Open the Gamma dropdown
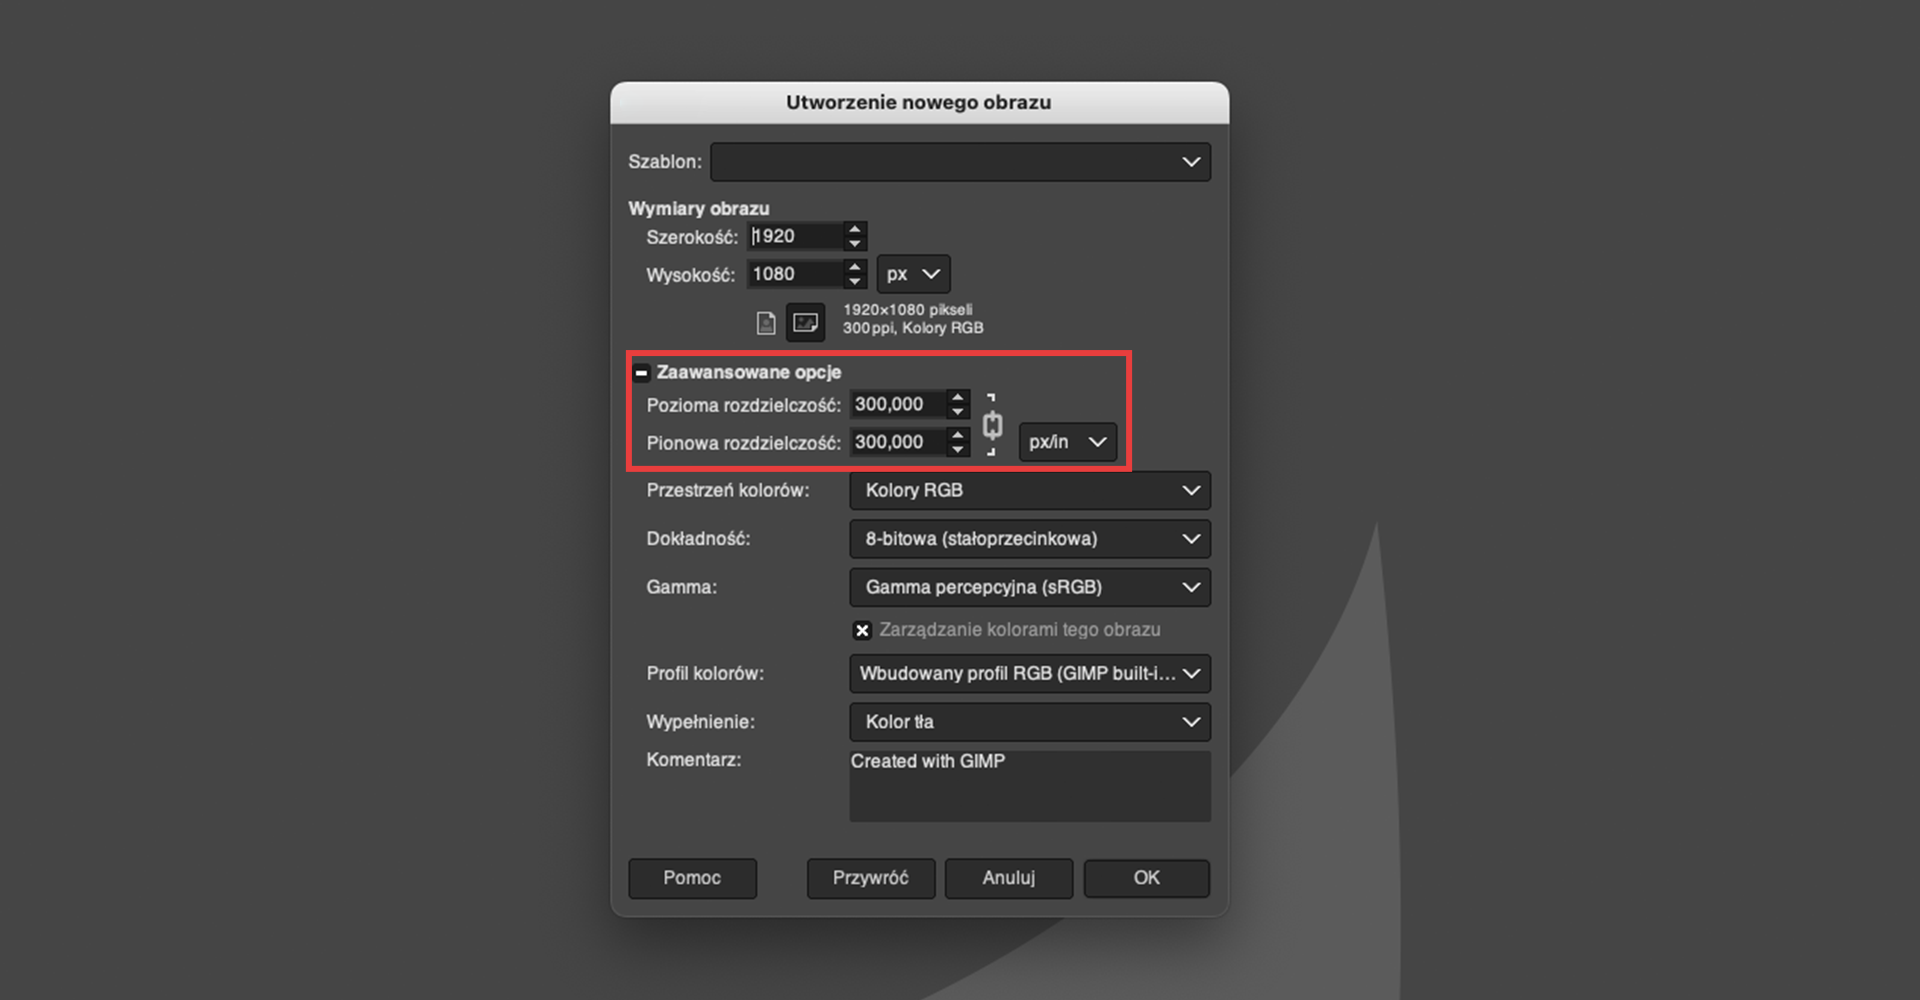Viewport: 1920px width, 1000px height. [1030, 587]
